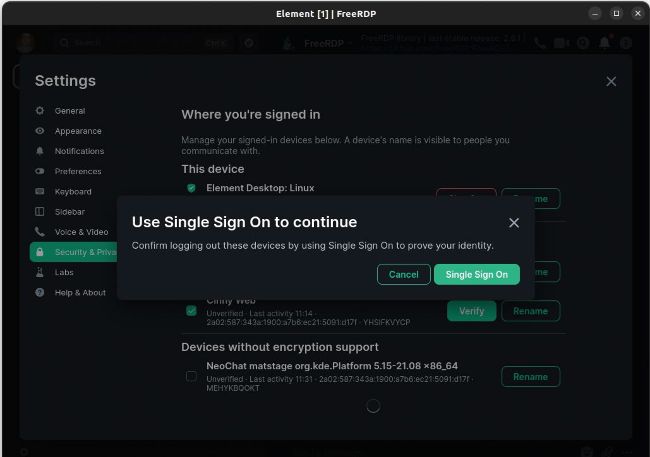Viewport: 650px width, 457px height.
Task: Rename the Cinny Web device
Action: tap(530, 311)
